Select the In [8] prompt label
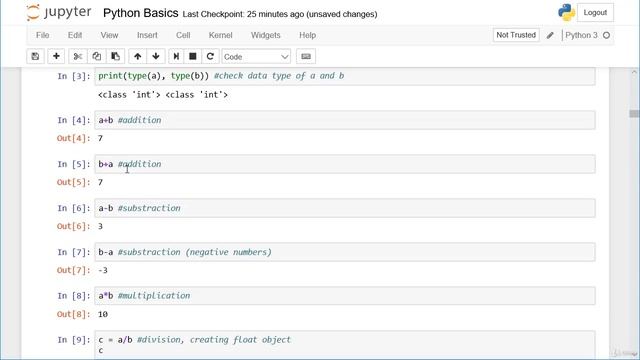 click(74, 296)
